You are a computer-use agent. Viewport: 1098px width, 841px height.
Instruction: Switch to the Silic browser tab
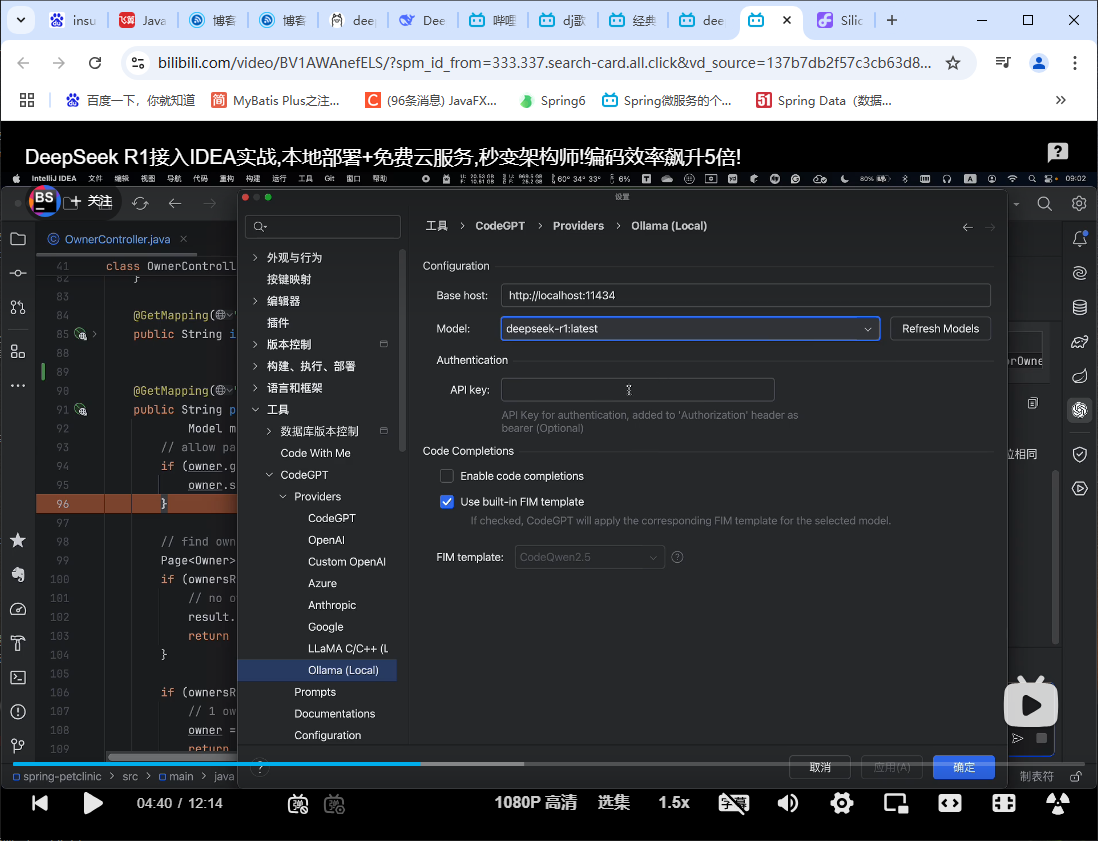841,20
